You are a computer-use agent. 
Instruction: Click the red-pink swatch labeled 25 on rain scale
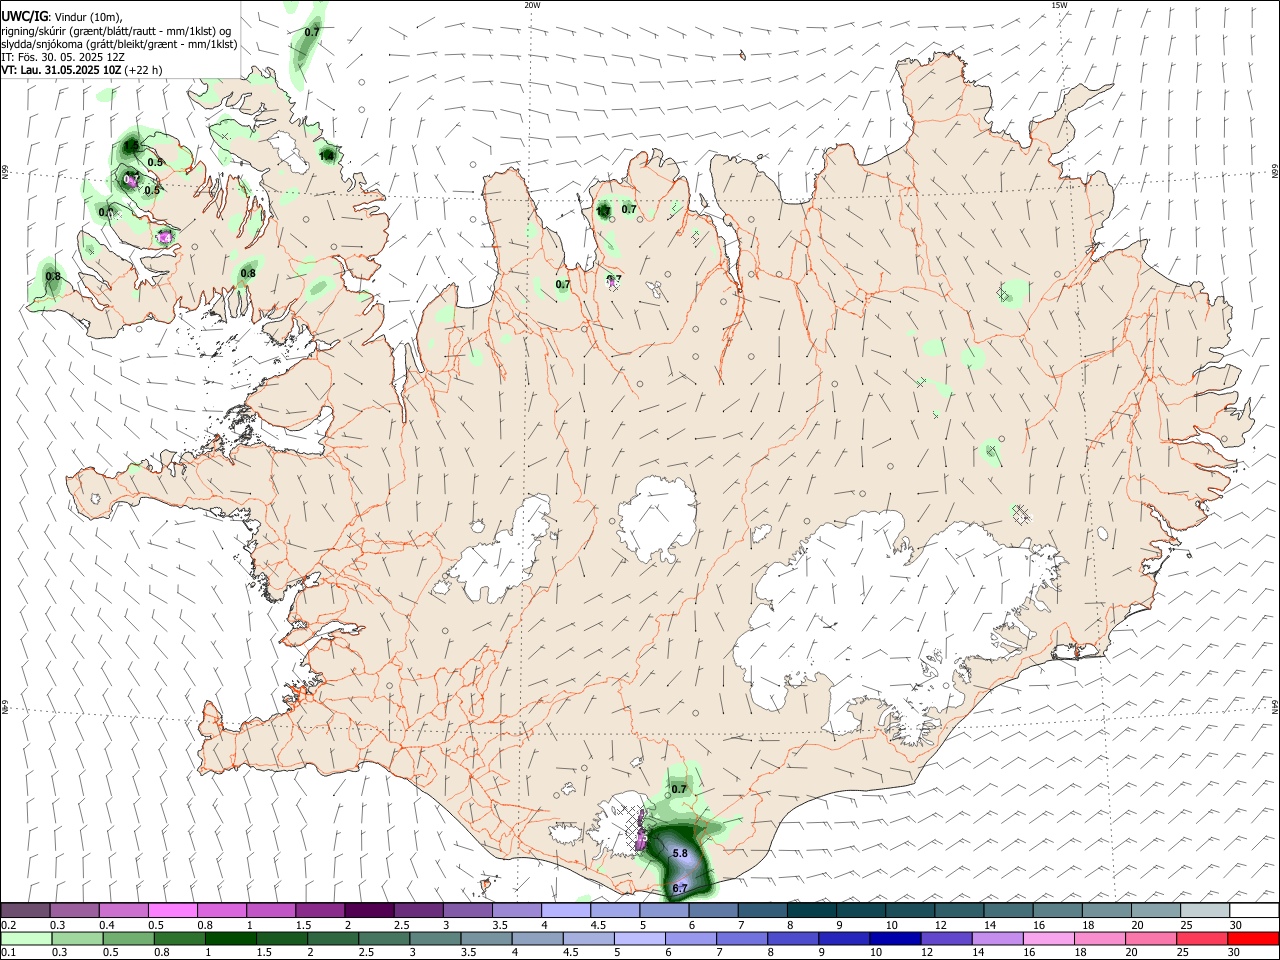(x=1202, y=939)
